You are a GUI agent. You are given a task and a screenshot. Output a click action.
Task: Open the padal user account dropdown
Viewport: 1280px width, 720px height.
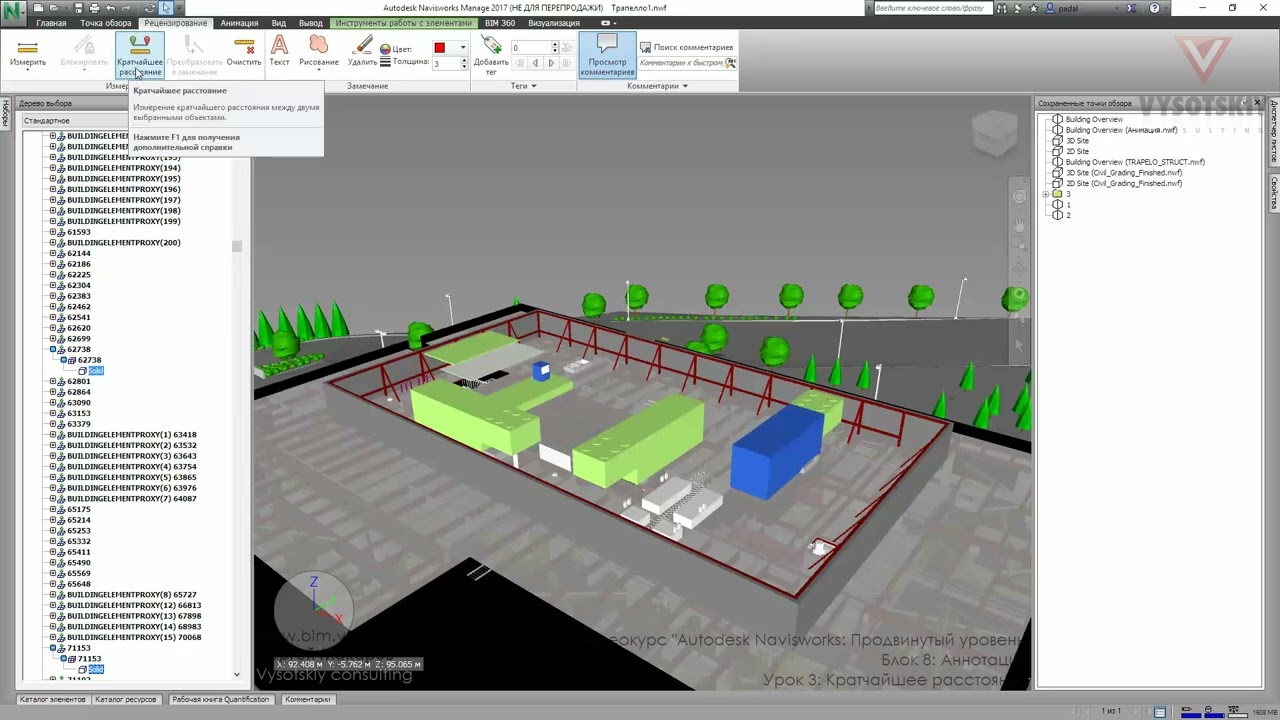1084,8
